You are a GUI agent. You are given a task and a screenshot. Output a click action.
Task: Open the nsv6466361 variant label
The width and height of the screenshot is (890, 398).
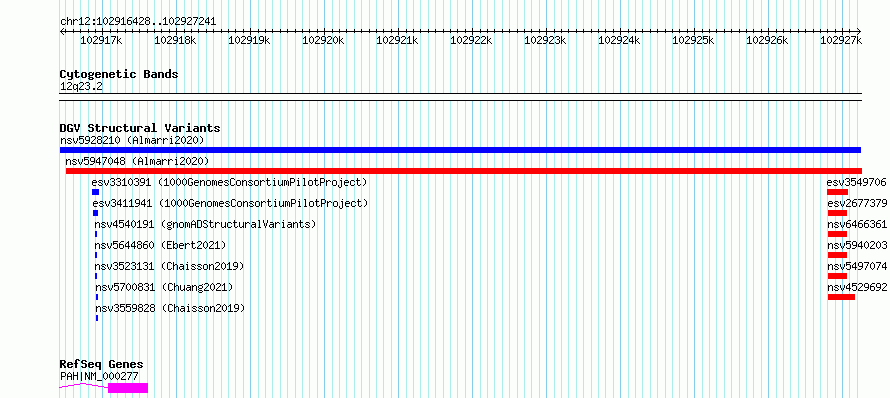(x=857, y=224)
